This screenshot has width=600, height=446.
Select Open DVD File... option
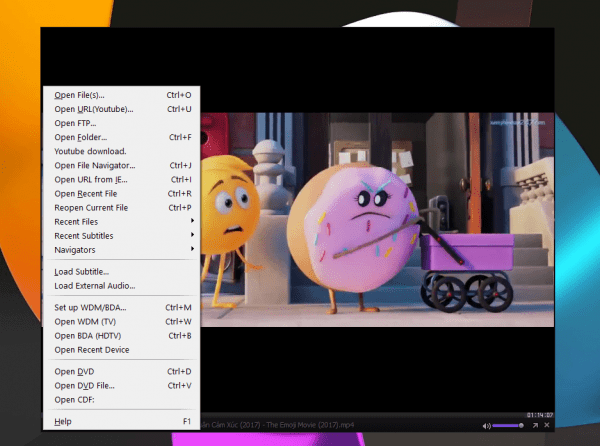(122, 386)
